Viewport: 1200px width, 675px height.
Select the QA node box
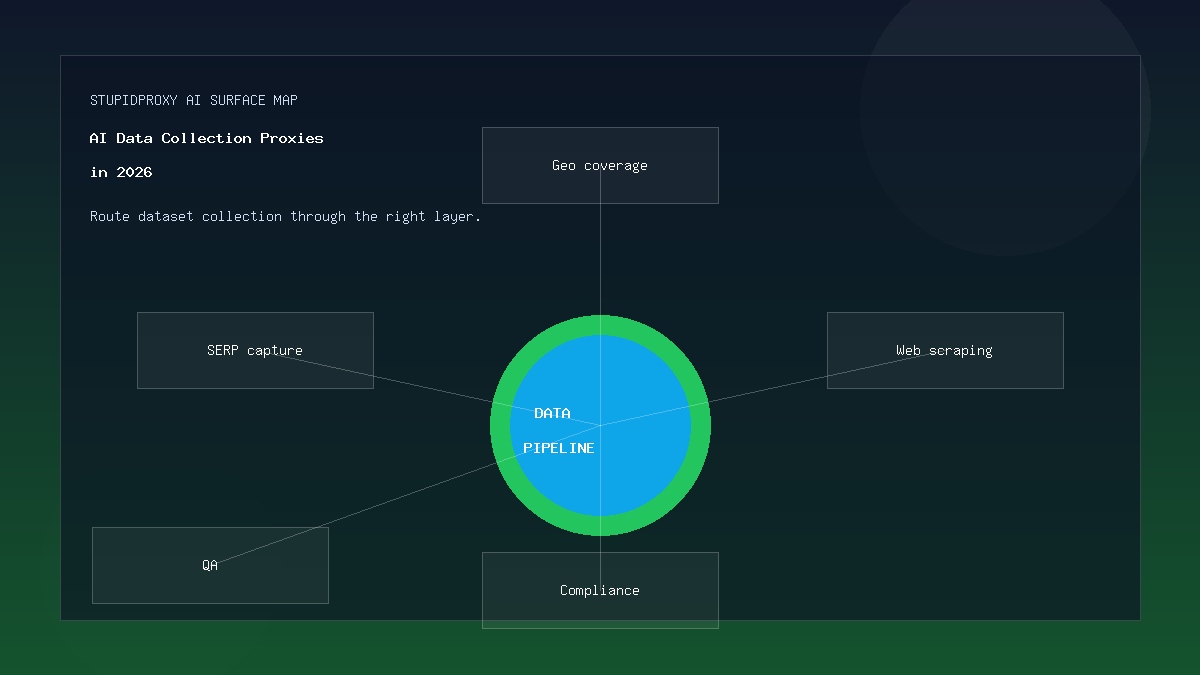click(210, 565)
